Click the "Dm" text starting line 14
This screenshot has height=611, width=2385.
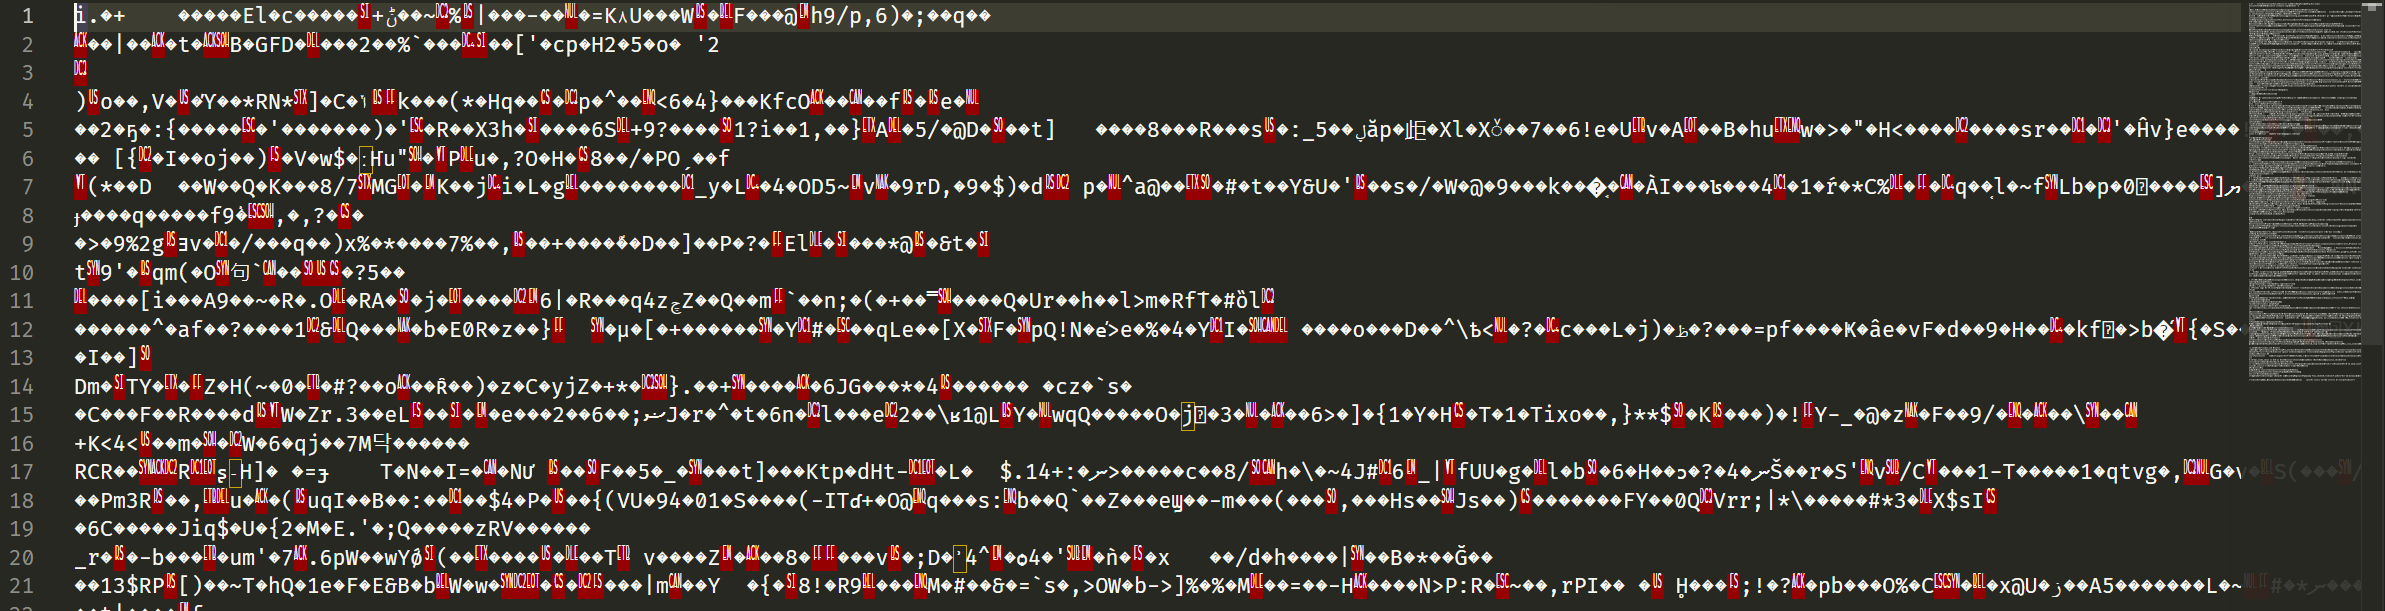pos(86,387)
